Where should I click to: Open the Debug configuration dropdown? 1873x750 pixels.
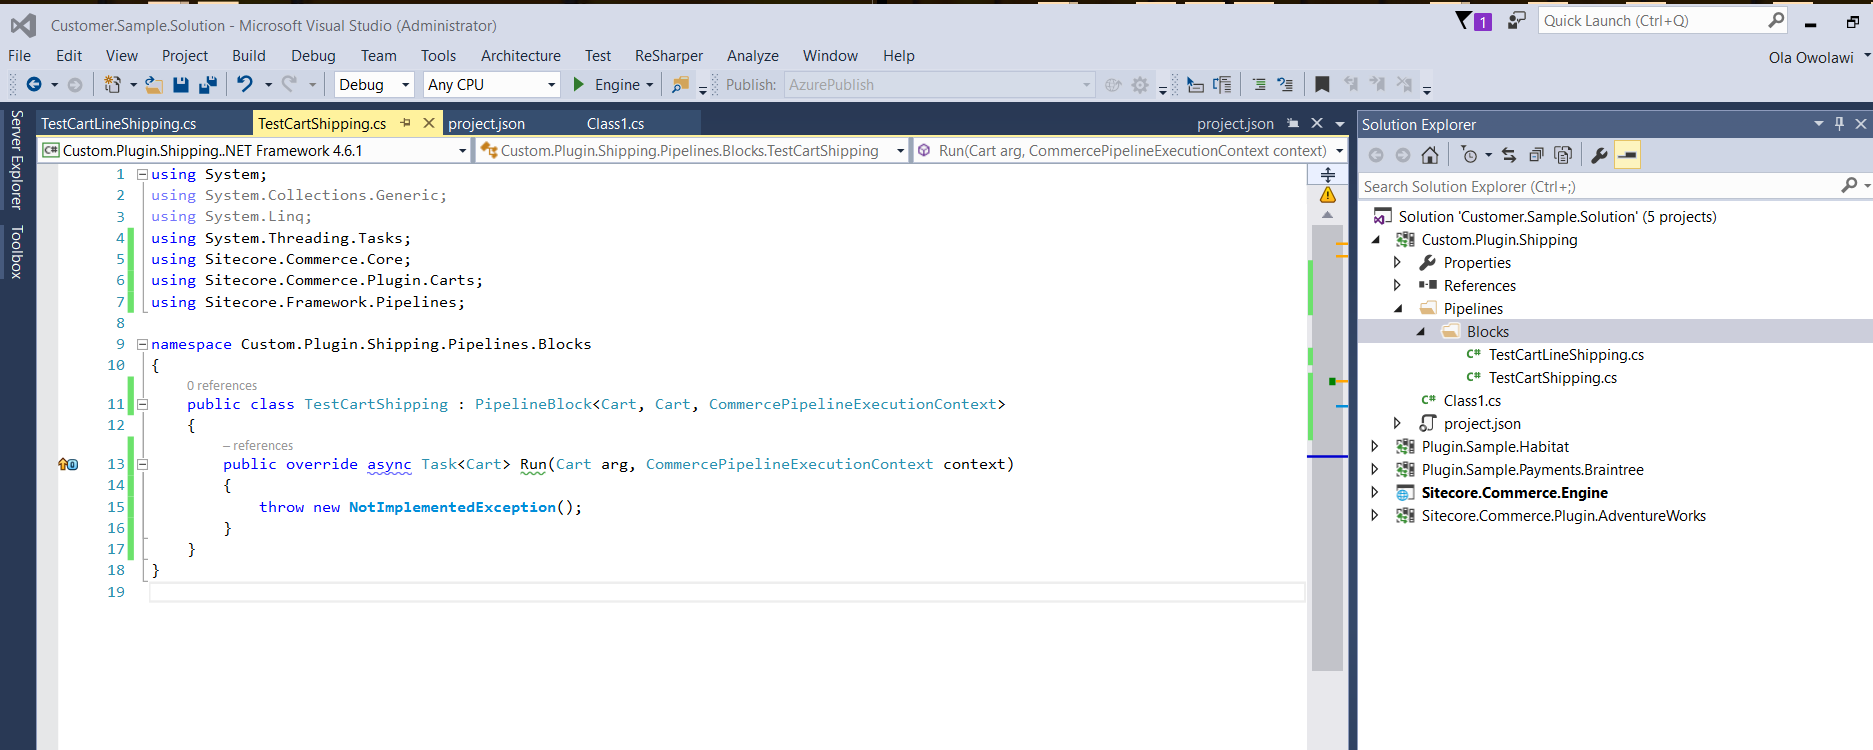(374, 85)
